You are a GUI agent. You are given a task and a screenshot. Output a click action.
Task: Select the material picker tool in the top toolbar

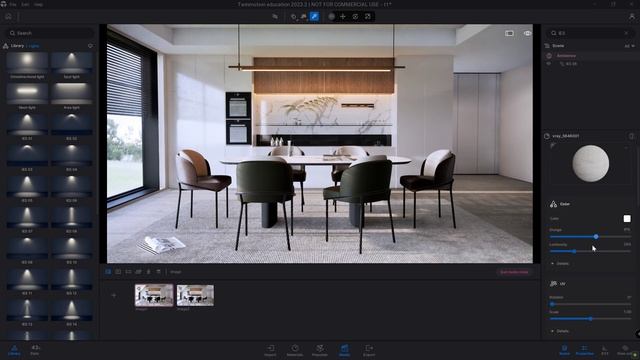pos(314,17)
